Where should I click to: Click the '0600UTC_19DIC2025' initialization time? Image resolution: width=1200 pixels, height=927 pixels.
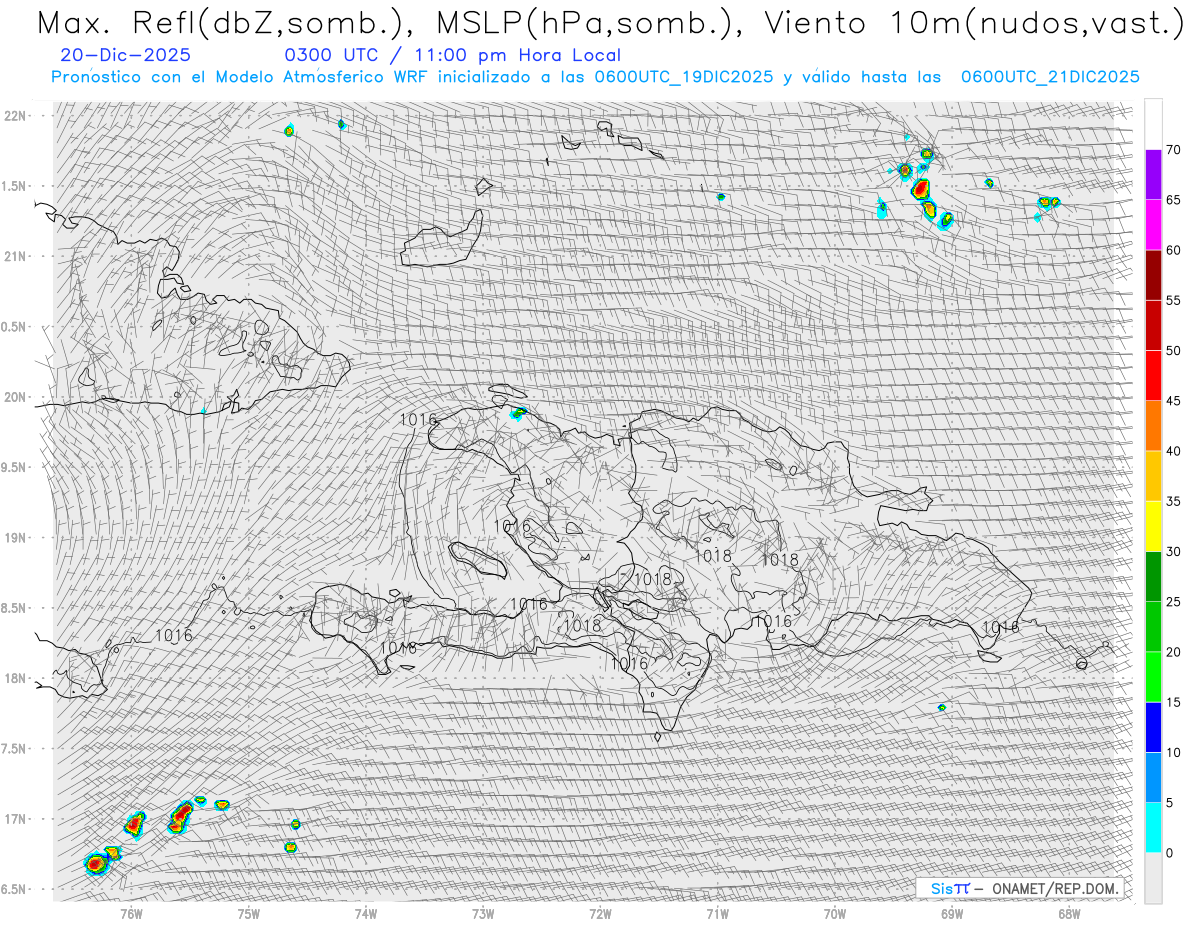pos(683,77)
